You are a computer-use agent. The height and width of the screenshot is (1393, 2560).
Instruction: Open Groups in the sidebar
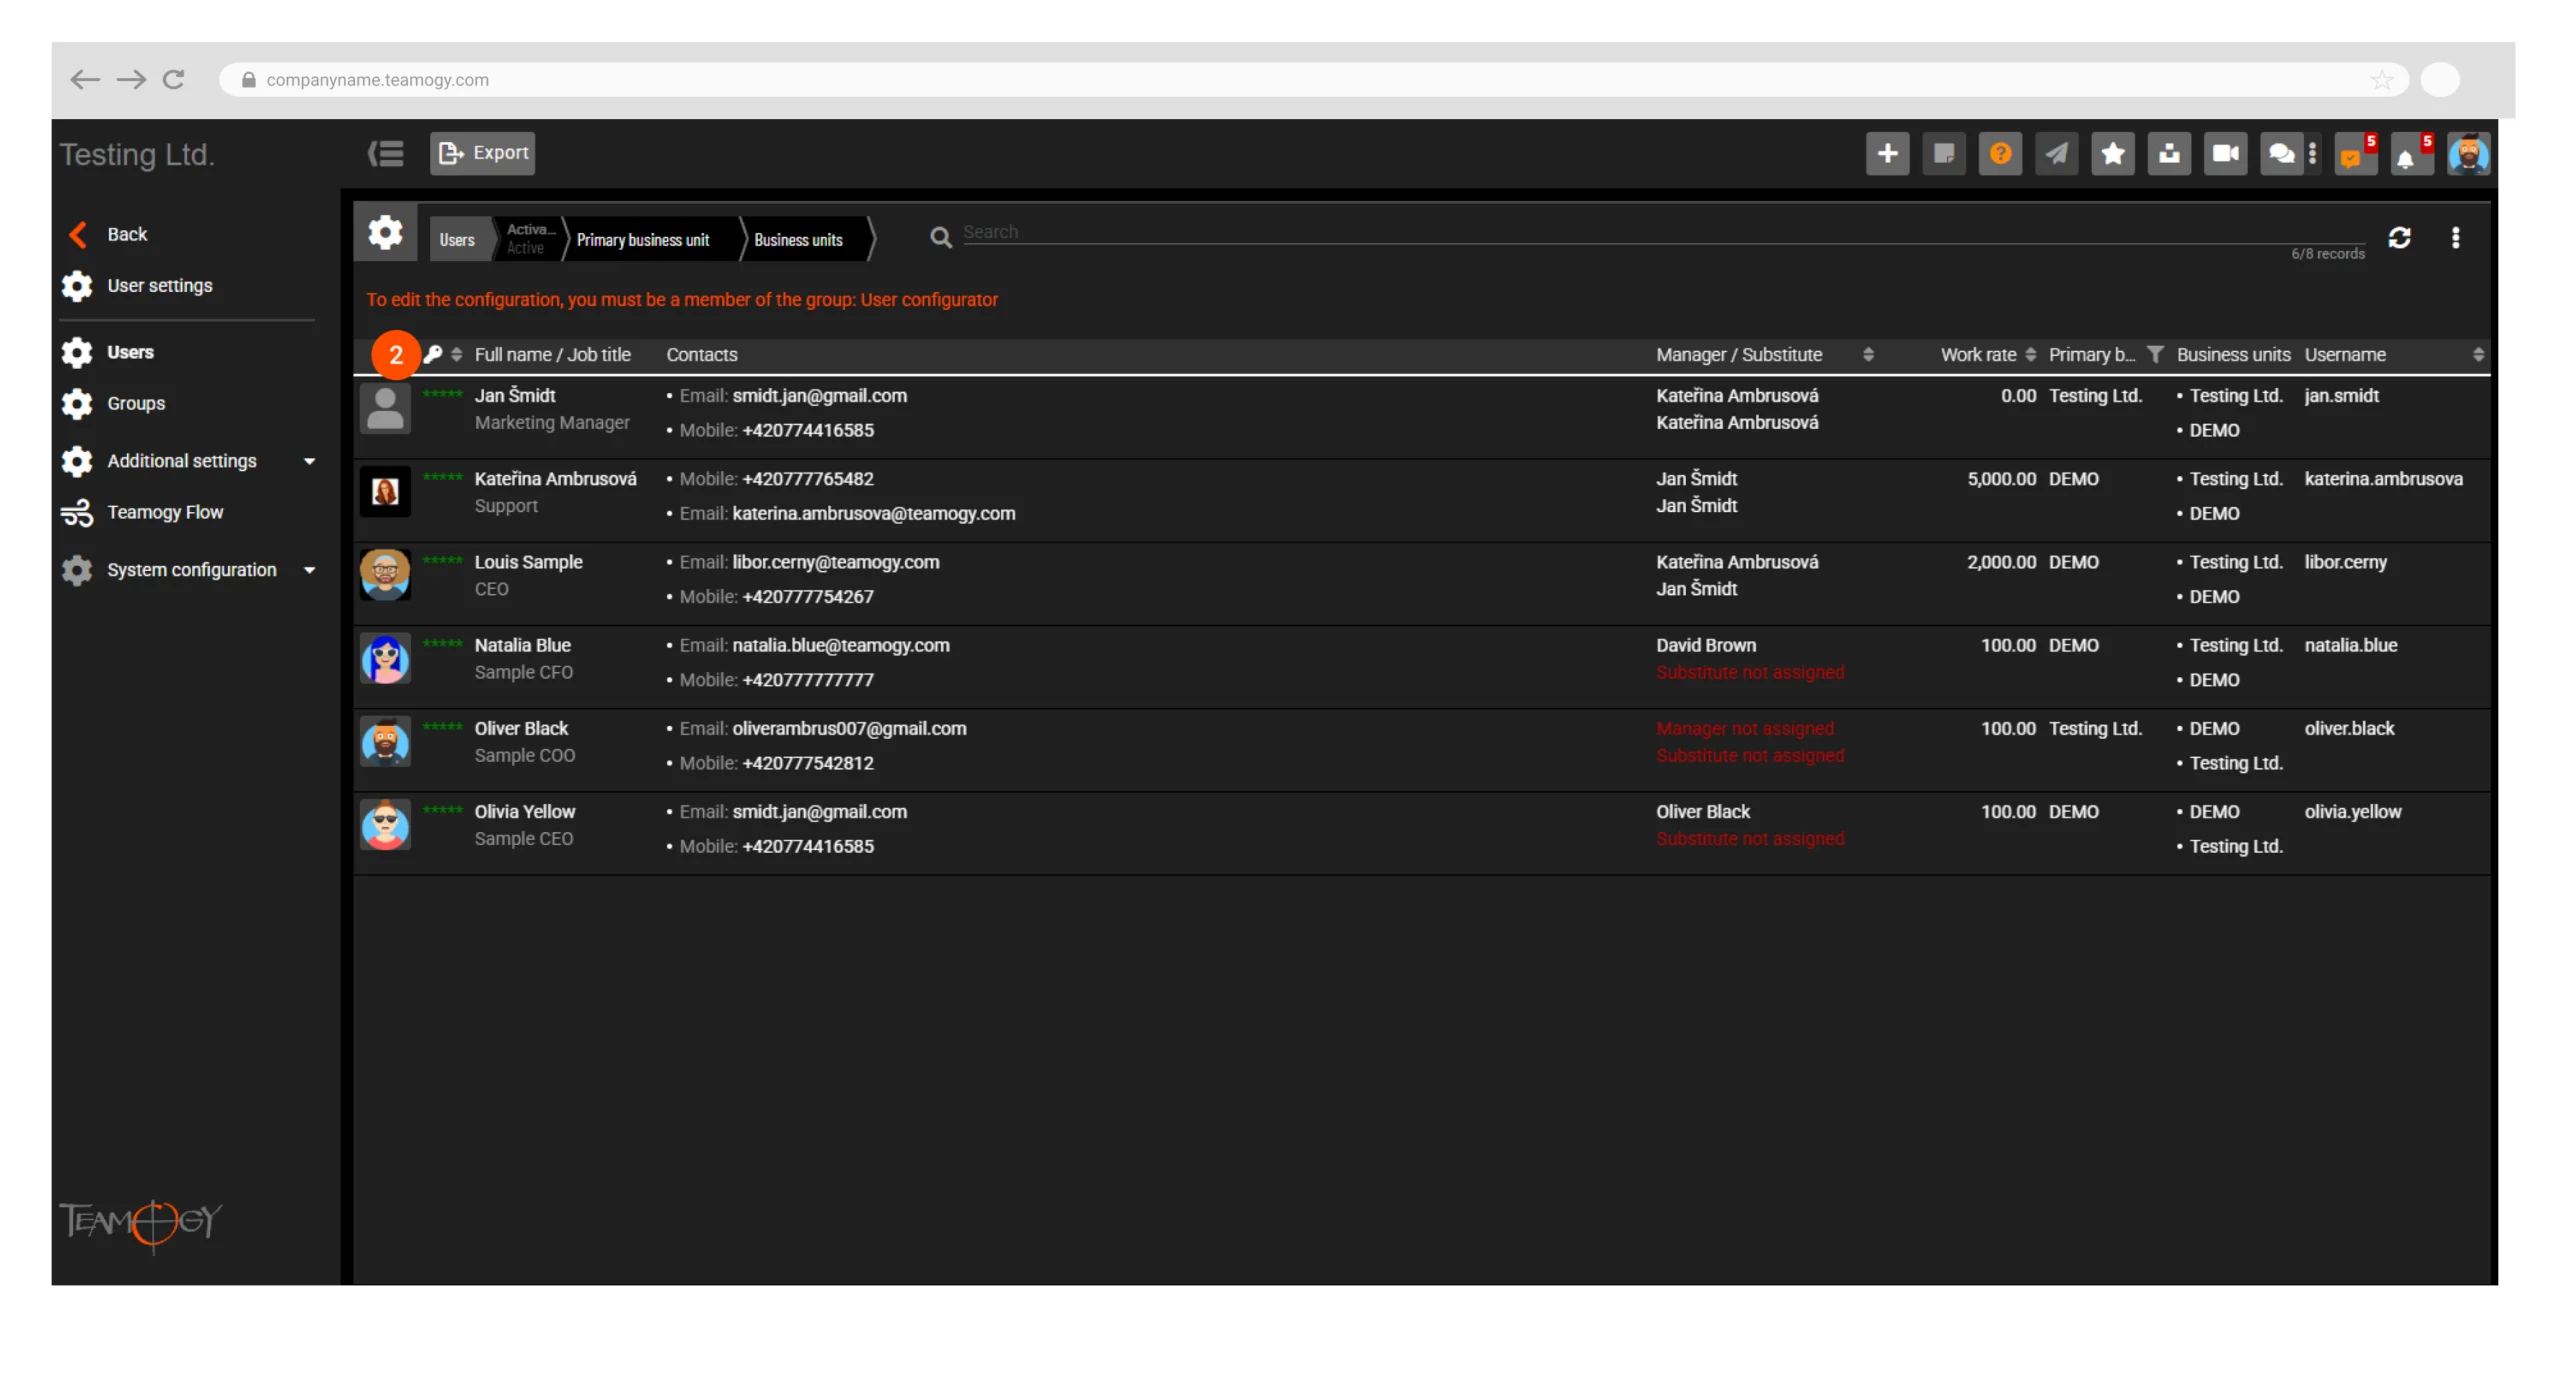[136, 404]
